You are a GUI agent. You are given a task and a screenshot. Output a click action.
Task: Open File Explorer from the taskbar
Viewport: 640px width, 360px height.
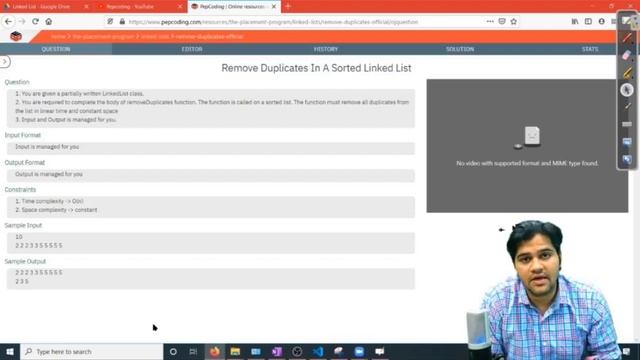click(235, 351)
